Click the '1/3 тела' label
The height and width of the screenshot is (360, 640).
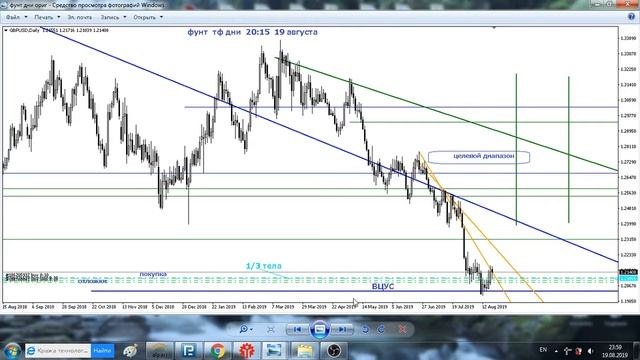pos(264,266)
